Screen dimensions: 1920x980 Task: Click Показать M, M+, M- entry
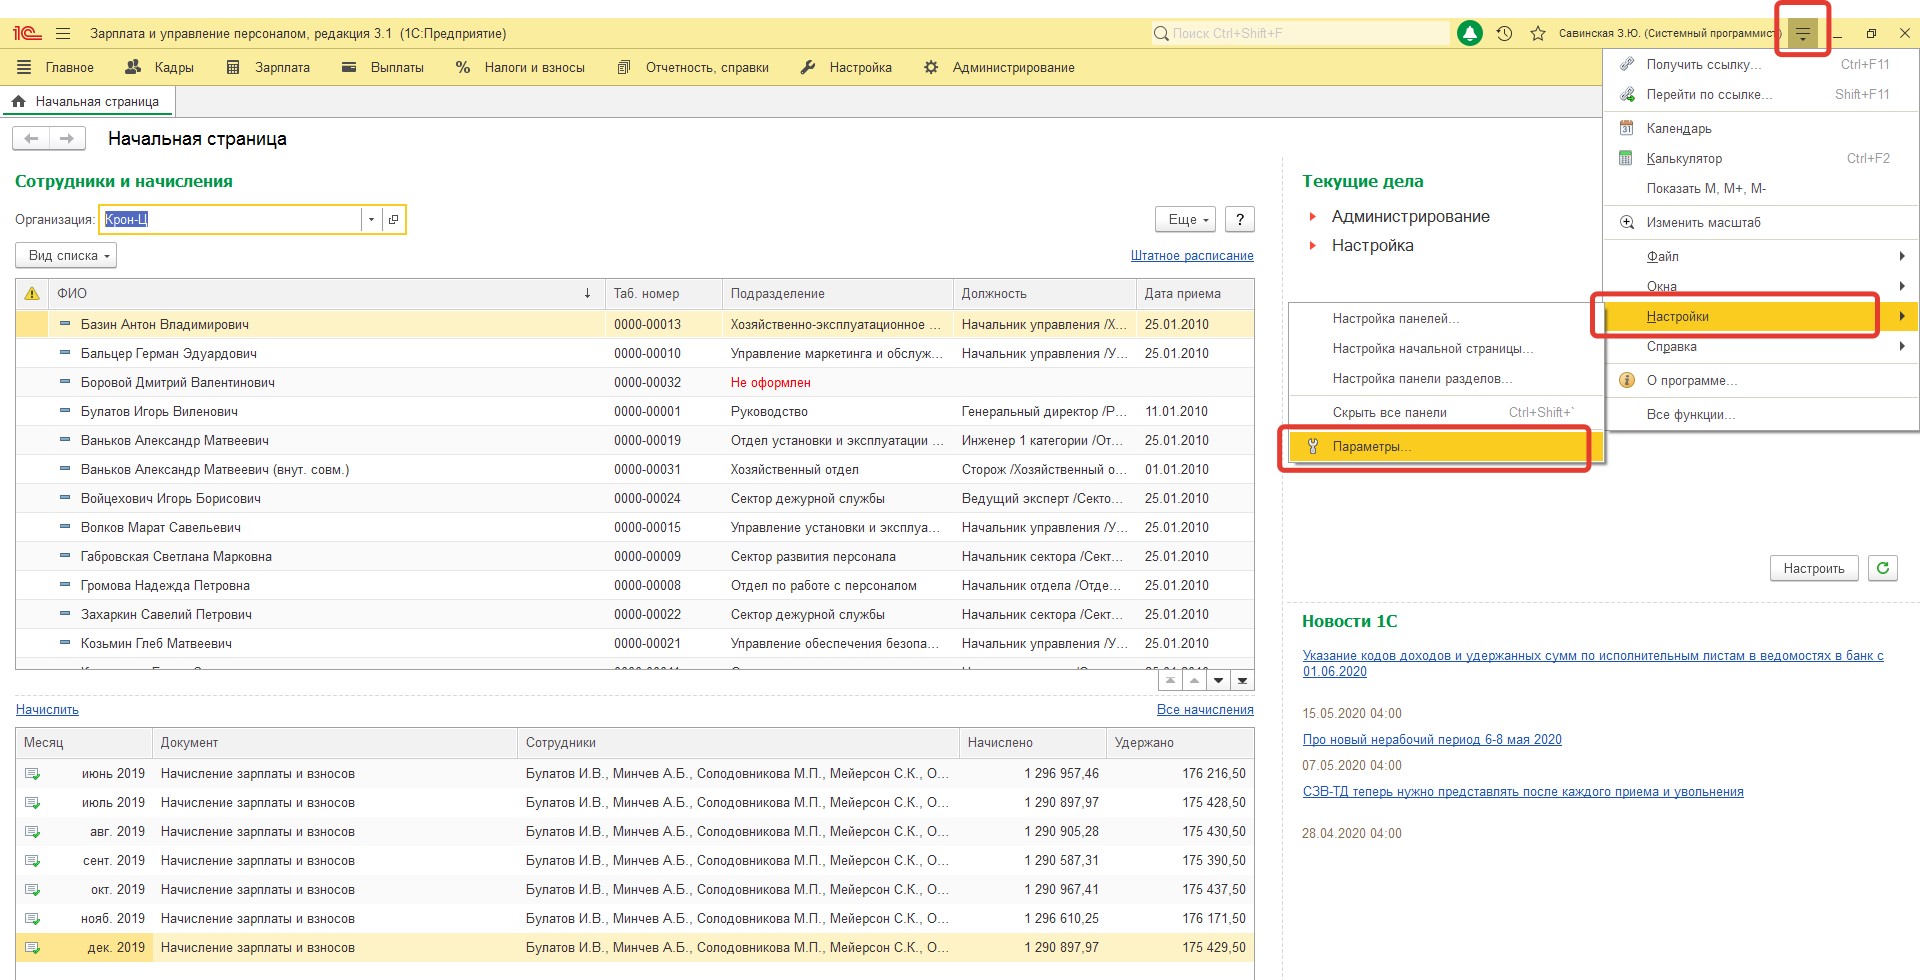tap(1761, 188)
